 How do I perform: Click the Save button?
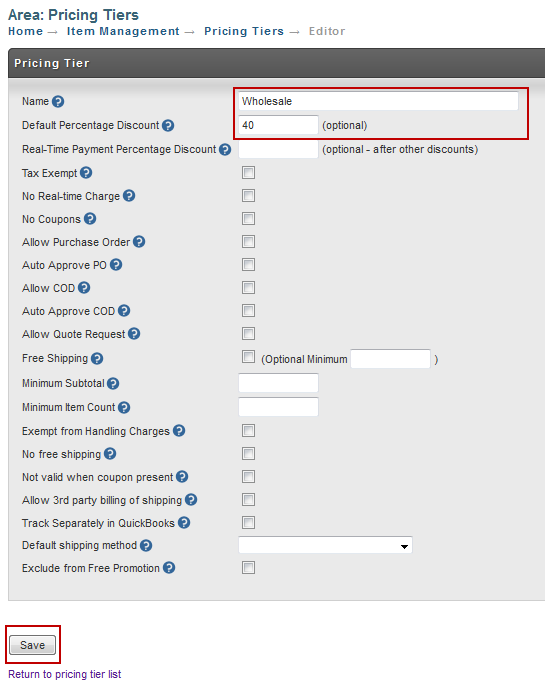tap(33, 645)
